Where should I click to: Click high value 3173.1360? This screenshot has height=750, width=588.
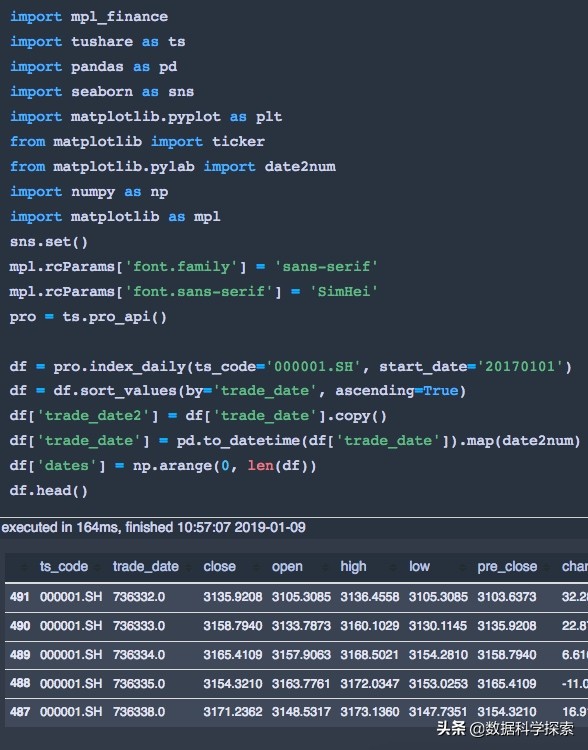(369, 712)
